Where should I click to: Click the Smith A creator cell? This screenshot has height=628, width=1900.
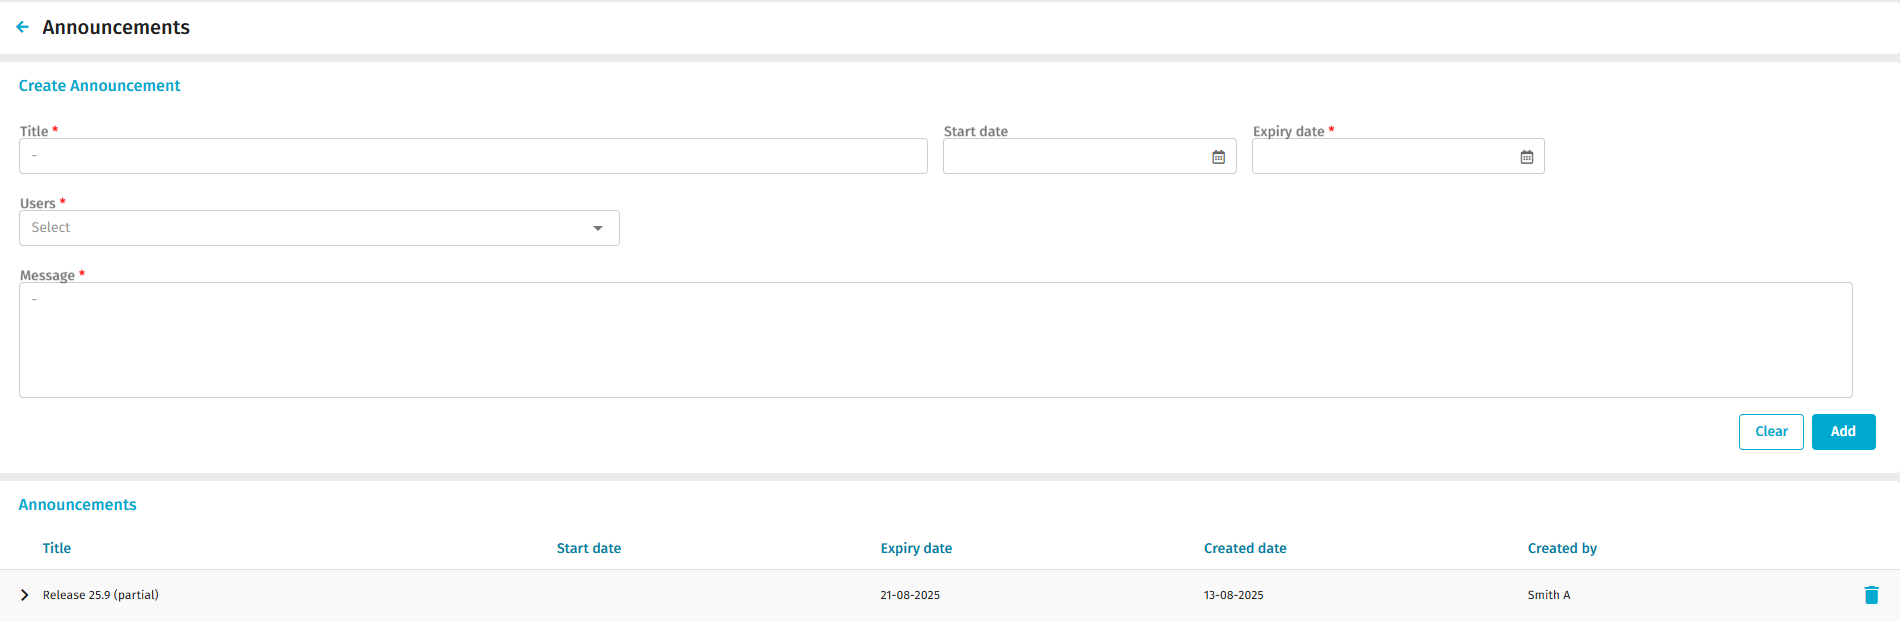(1549, 595)
